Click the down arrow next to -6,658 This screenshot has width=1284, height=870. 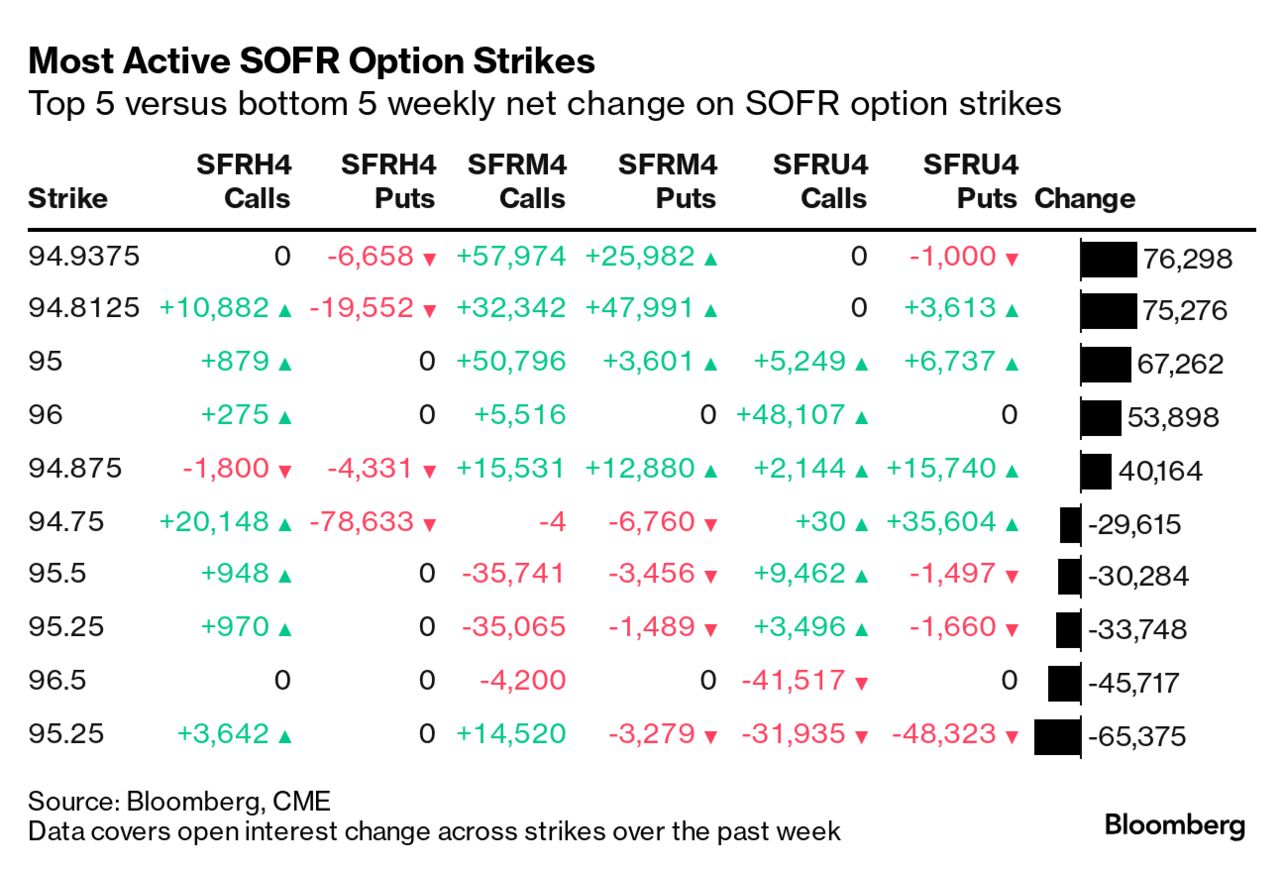click(x=429, y=259)
